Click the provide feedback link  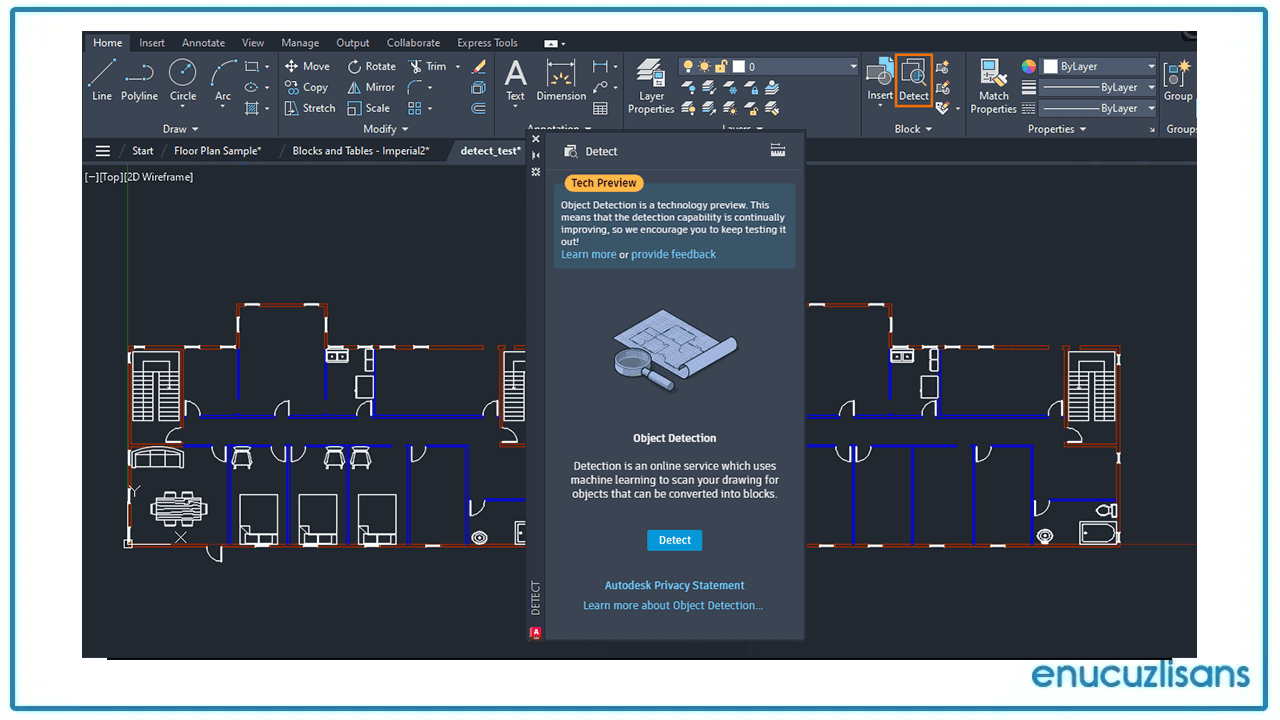[673, 254]
